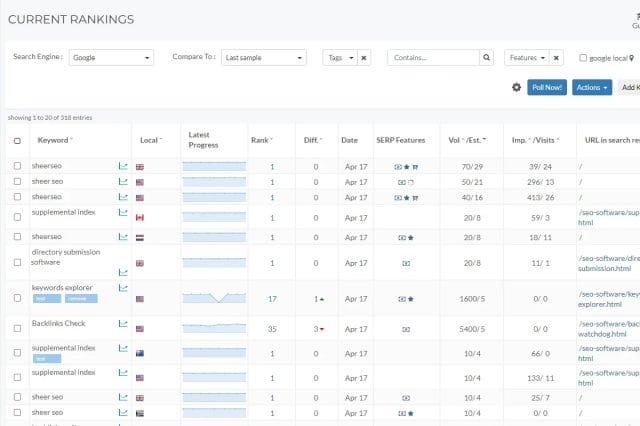Open the Search Engine Google dropdown

point(112,58)
